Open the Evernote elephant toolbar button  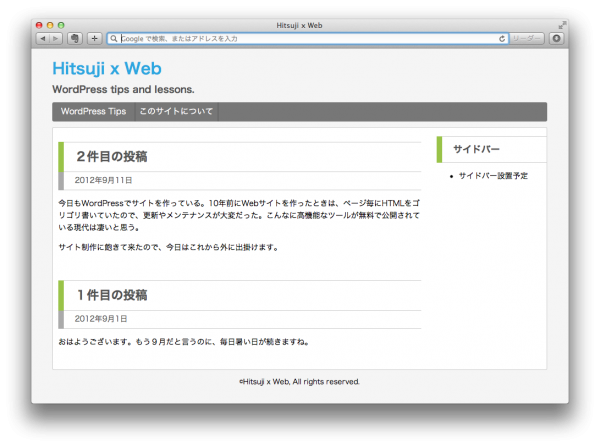click(x=75, y=39)
